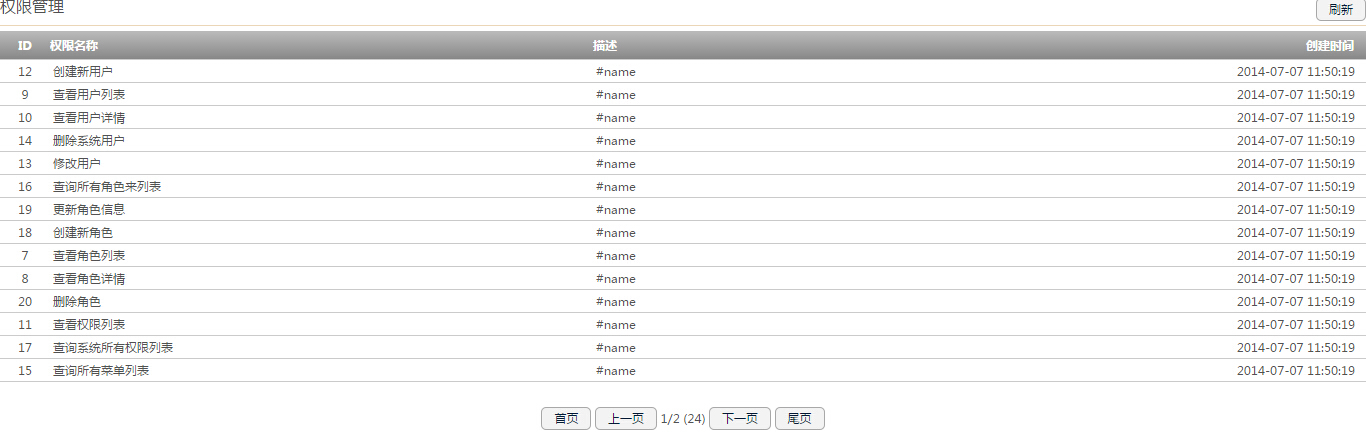This screenshot has width=1366, height=440.
Task: Select the 删除系统用户 permission
Action: [x=683, y=141]
